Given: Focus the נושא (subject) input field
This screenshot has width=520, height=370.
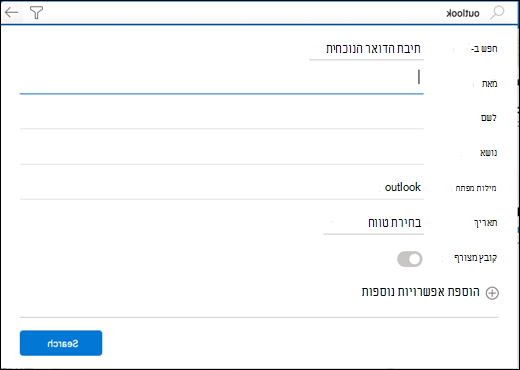Looking at the screenshot, I should pyautogui.click(x=222, y=153).
